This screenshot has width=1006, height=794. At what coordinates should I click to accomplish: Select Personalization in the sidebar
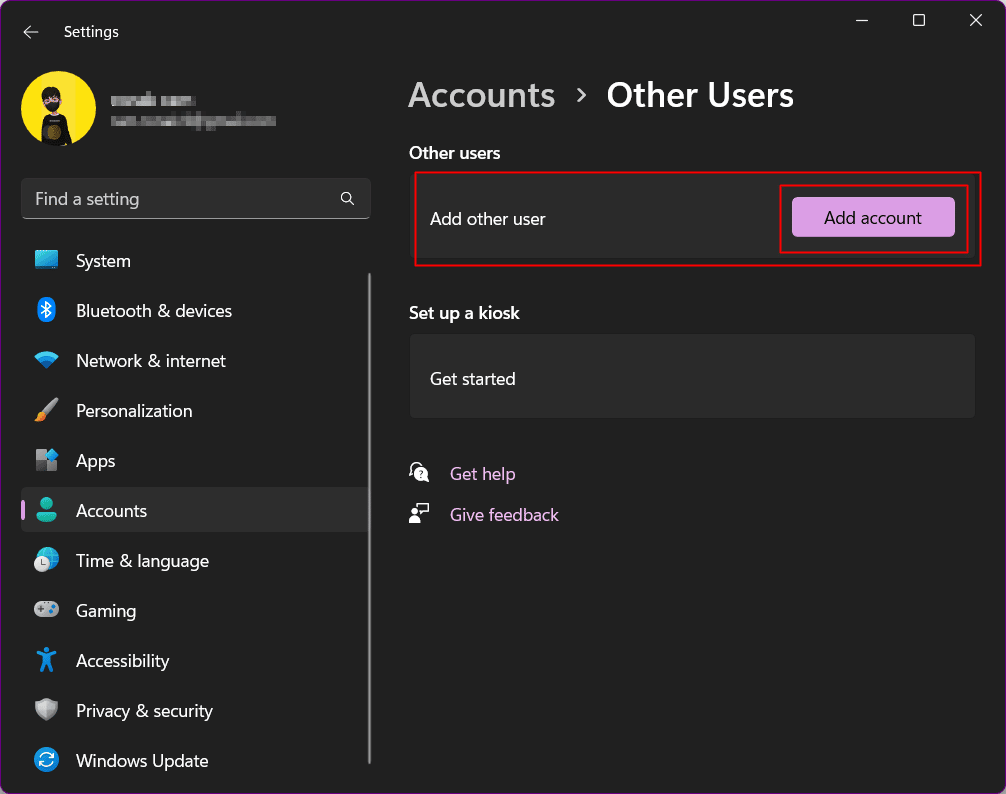click(134, 411)
